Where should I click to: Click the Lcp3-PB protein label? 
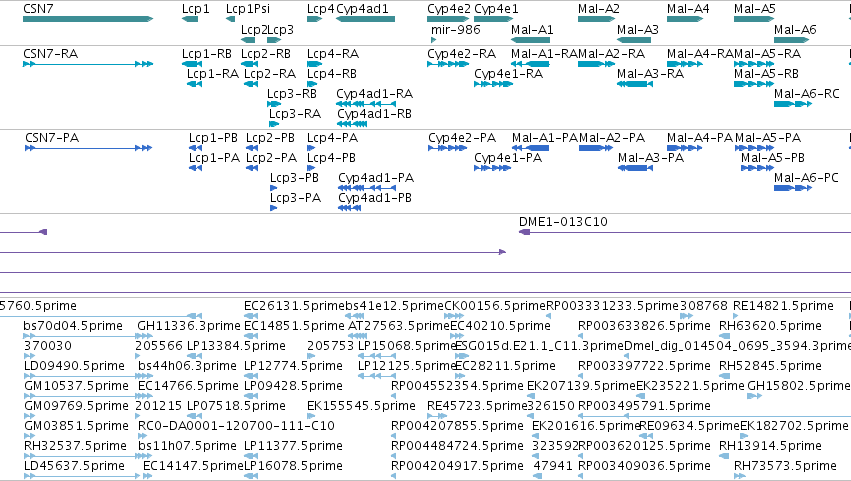[x=294, y=178]
